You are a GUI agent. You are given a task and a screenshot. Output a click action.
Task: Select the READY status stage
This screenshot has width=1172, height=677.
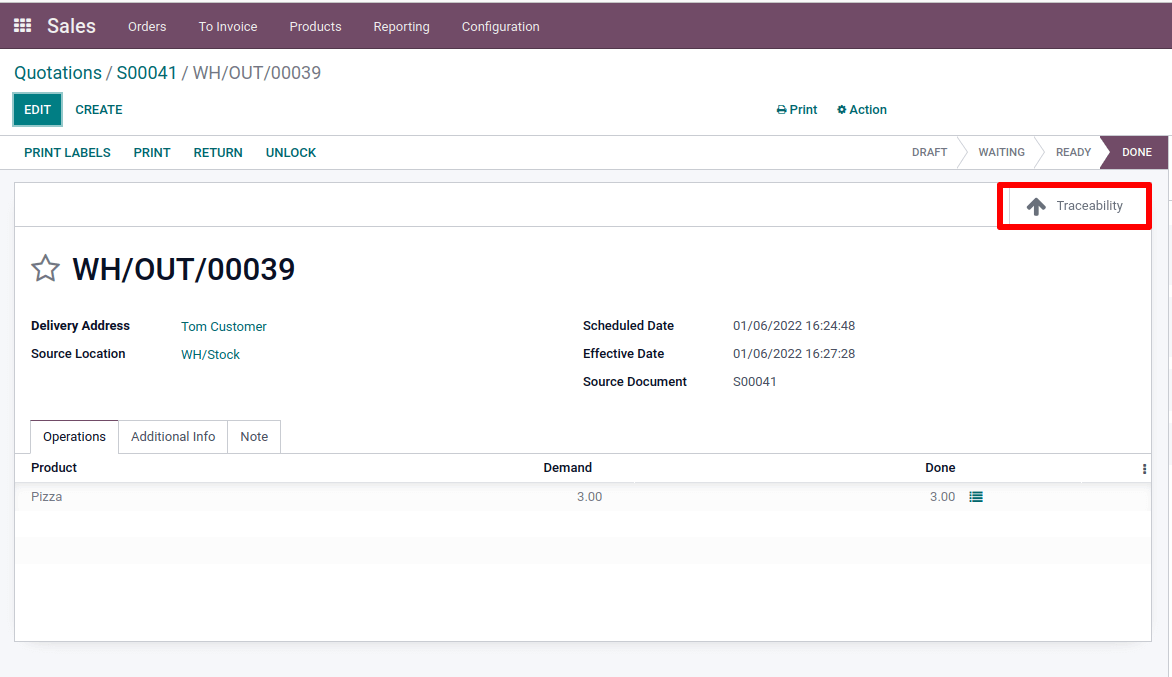[1073, 152]
